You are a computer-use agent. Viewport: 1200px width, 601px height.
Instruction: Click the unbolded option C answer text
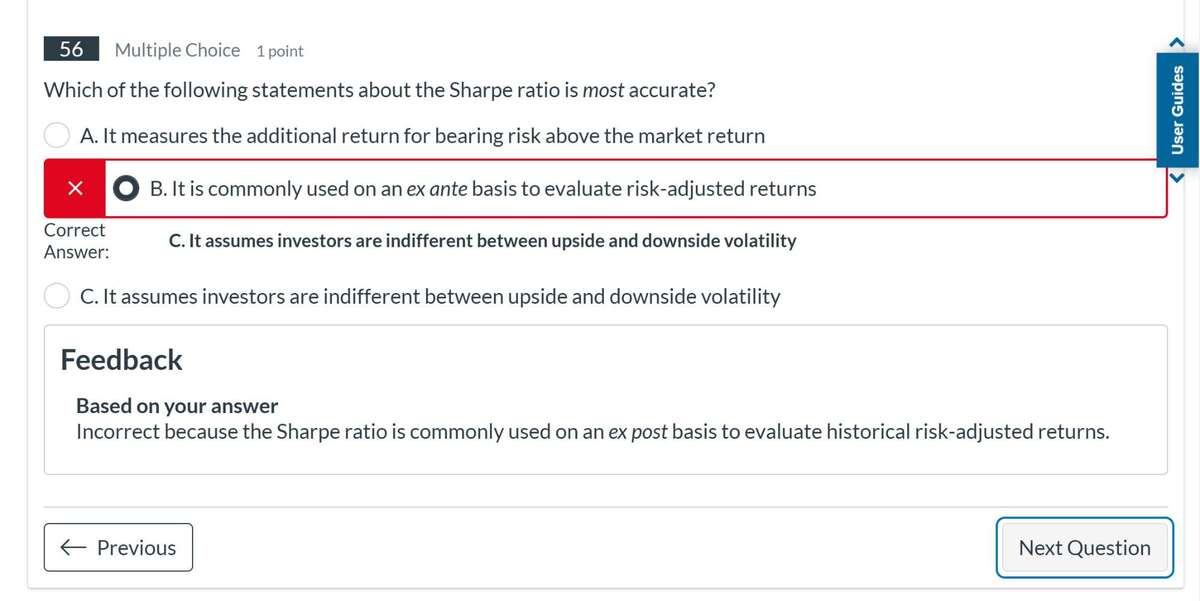tap(430, 296)
